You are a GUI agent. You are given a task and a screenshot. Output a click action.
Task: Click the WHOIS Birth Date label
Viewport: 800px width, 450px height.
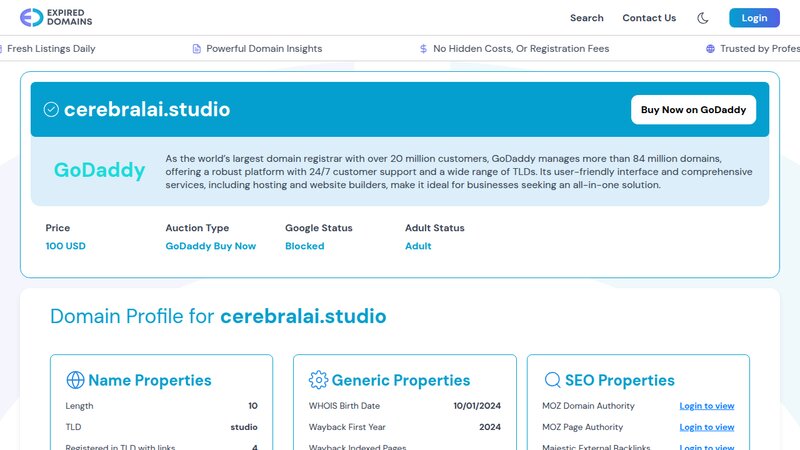(344, 406)
